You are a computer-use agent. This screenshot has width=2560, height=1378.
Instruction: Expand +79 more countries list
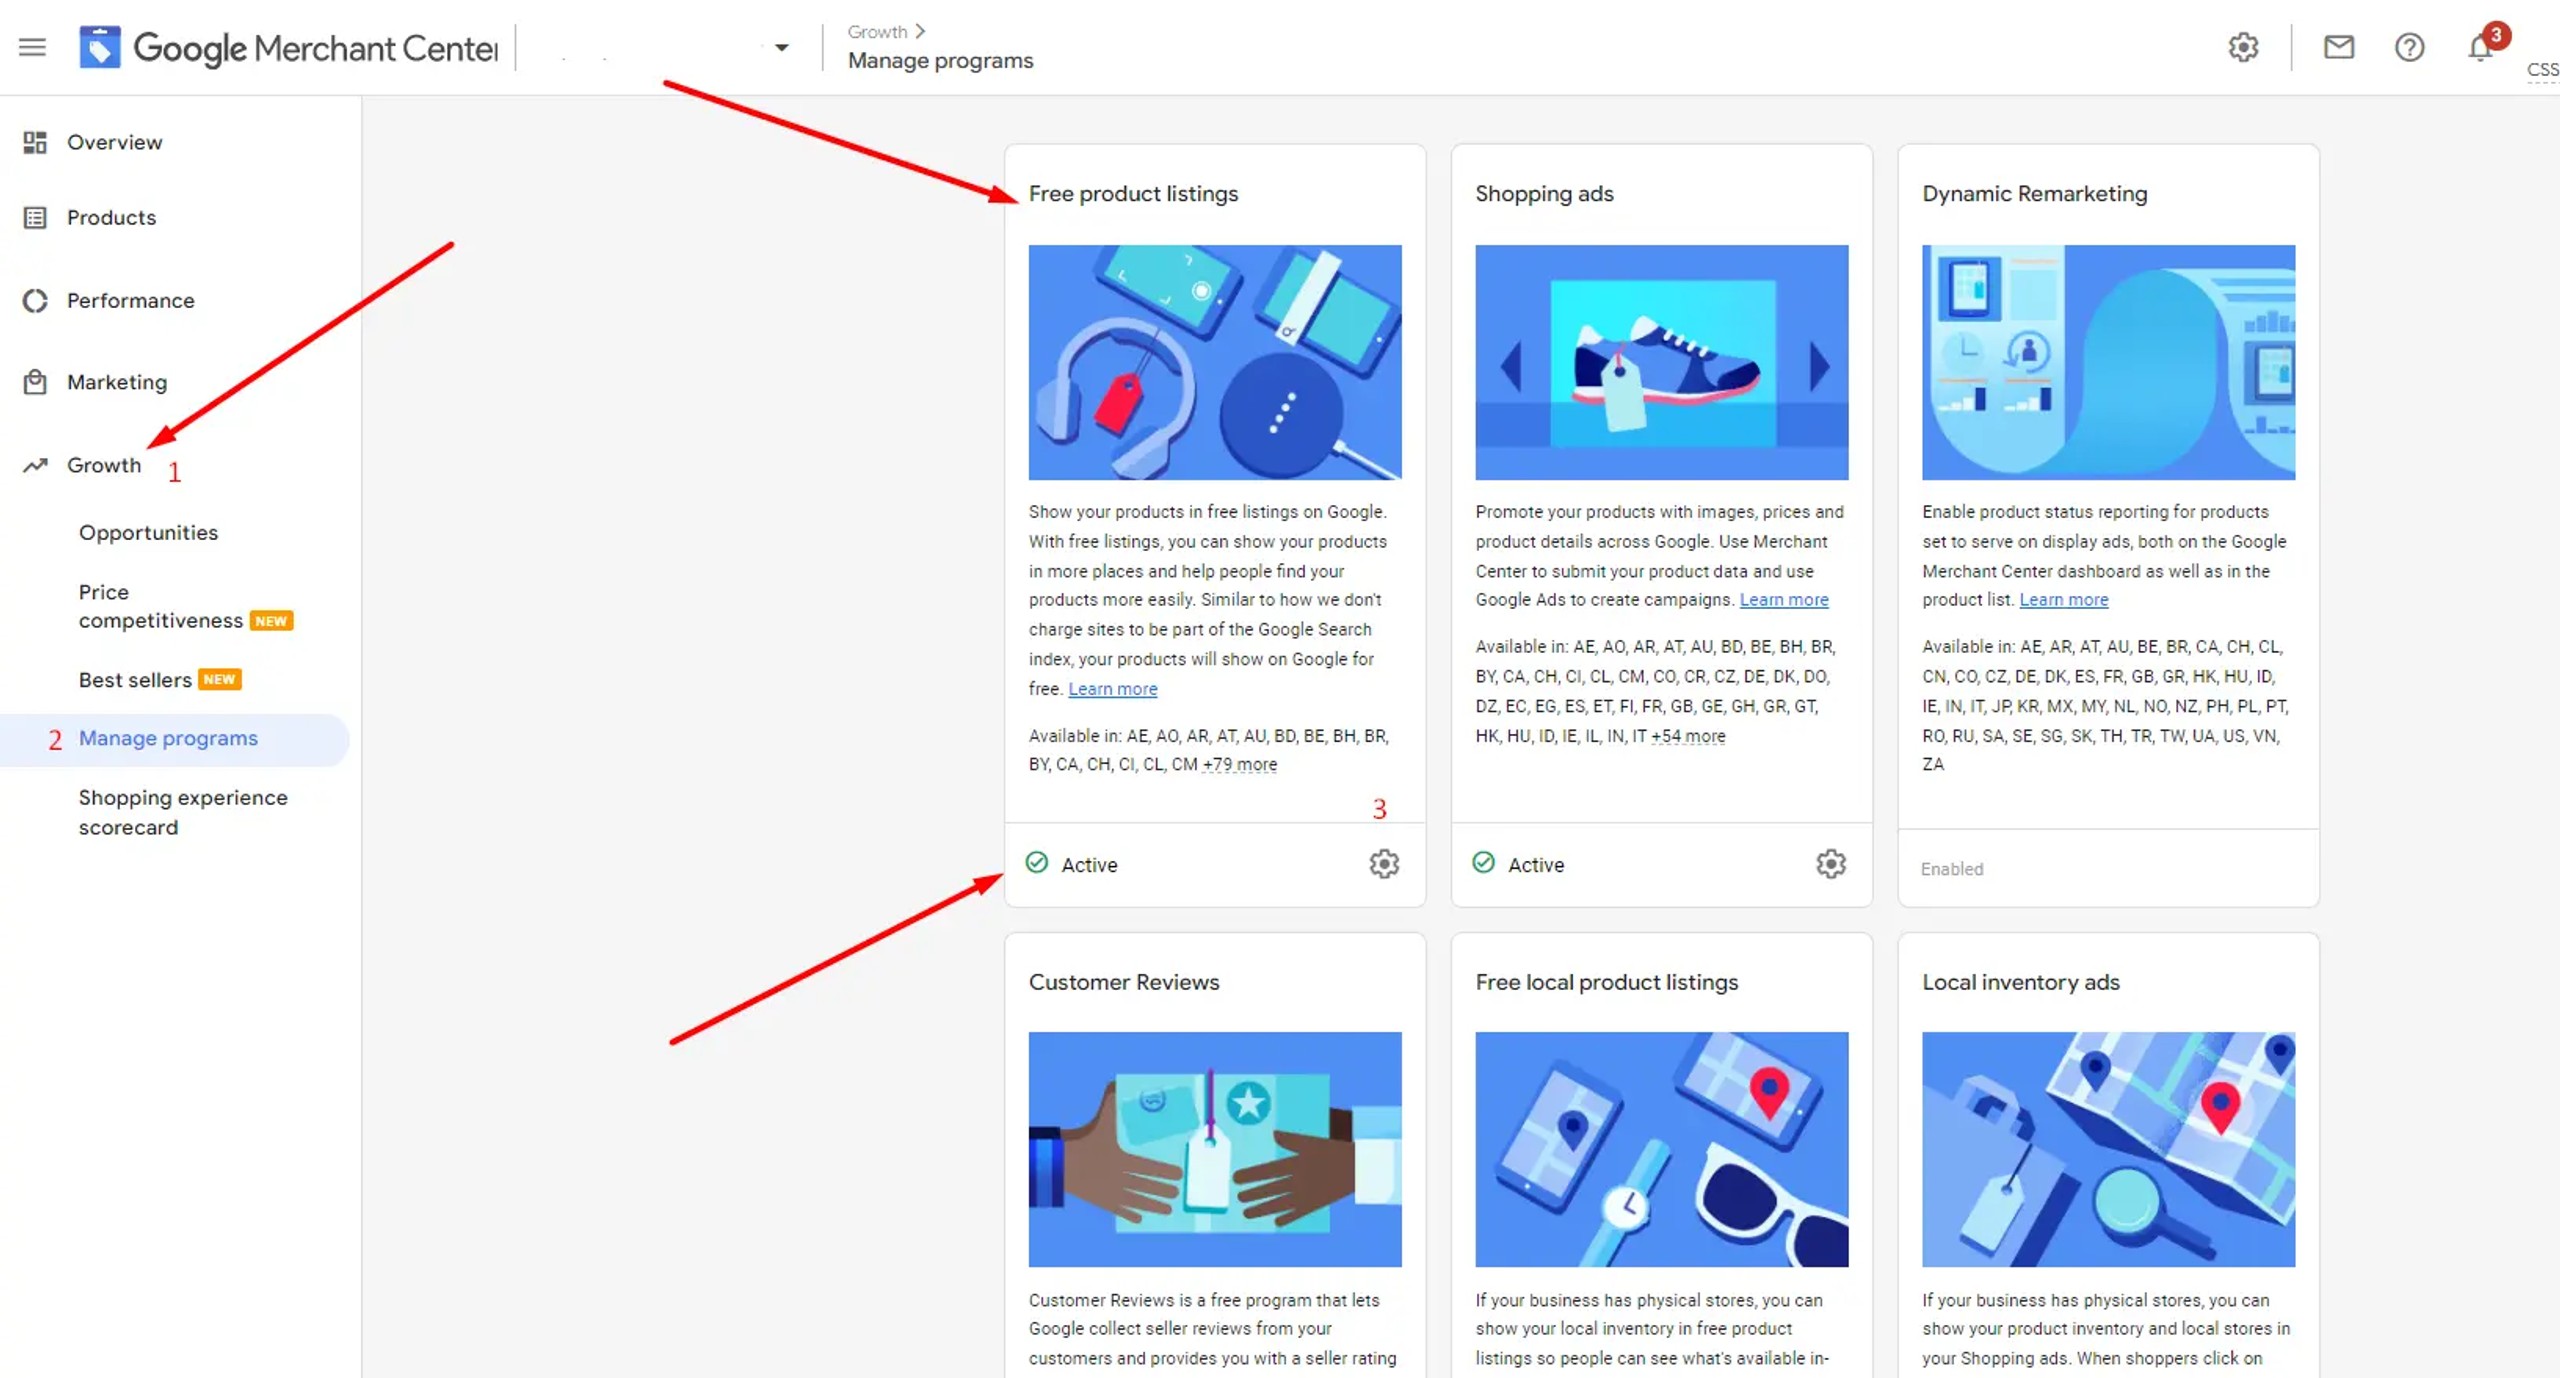tap(1239, 765)
